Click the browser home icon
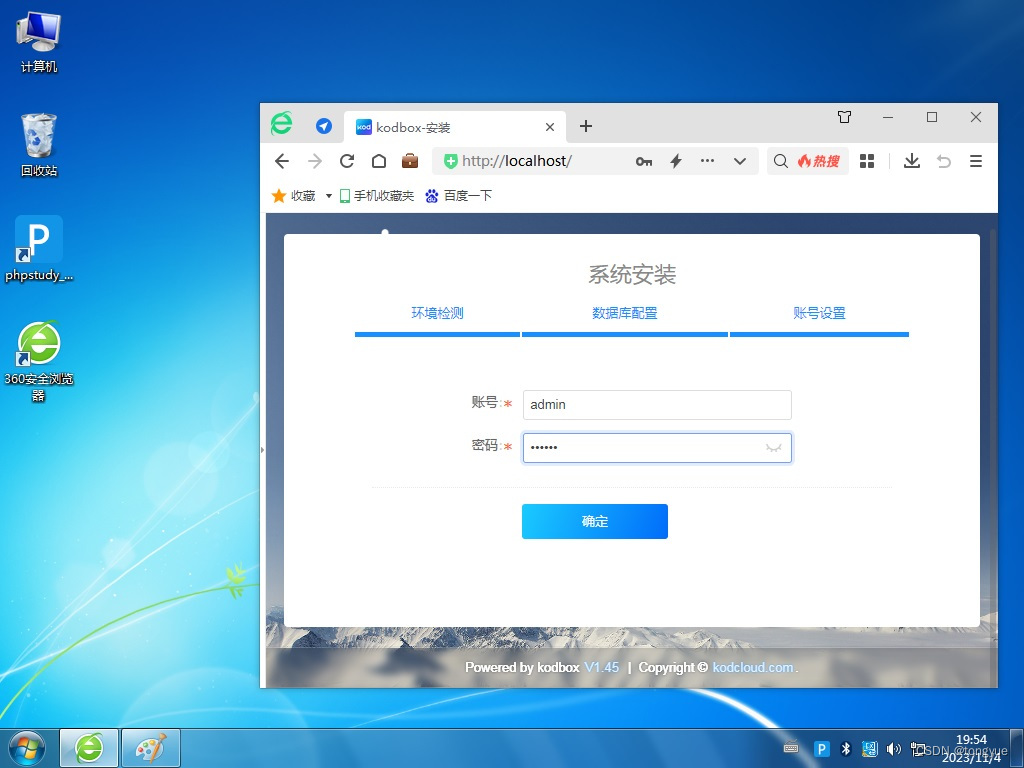1024x768 pixels. tap(378, 161)
